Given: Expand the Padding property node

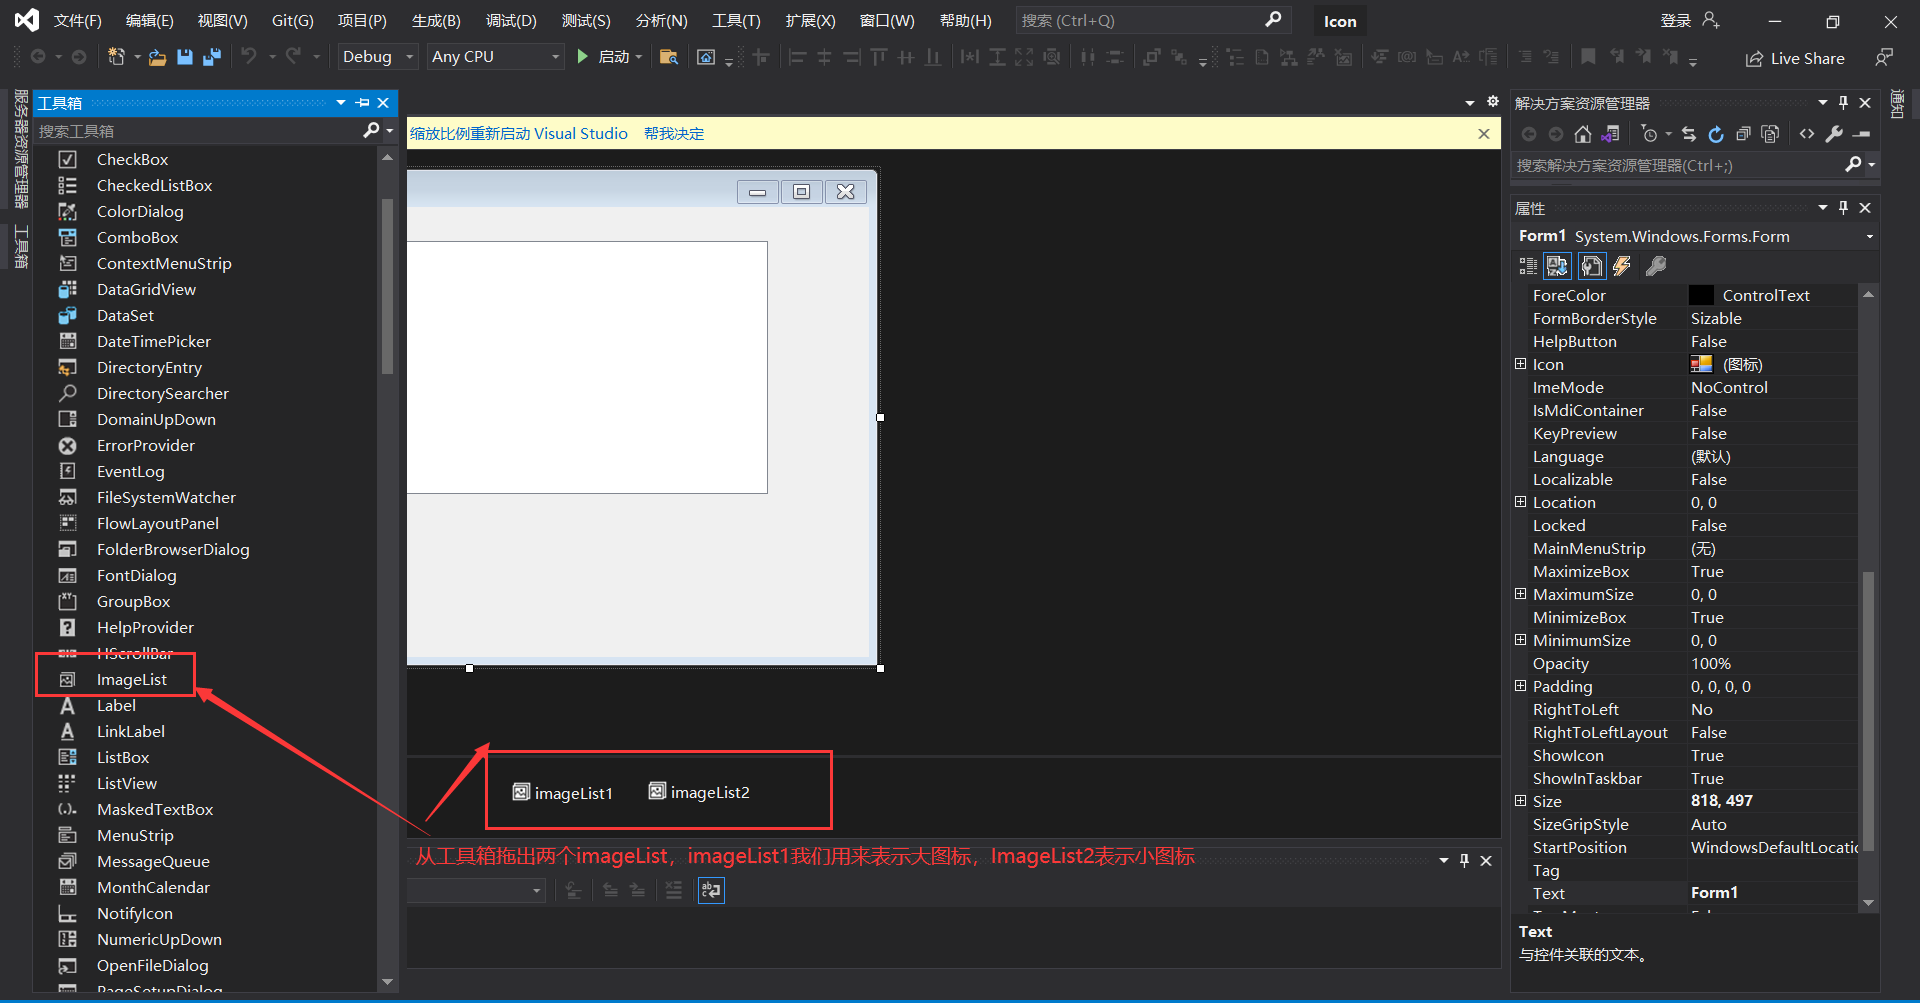Looking at the screenshot, I should pyautogui.click(x=1520, y=686).
